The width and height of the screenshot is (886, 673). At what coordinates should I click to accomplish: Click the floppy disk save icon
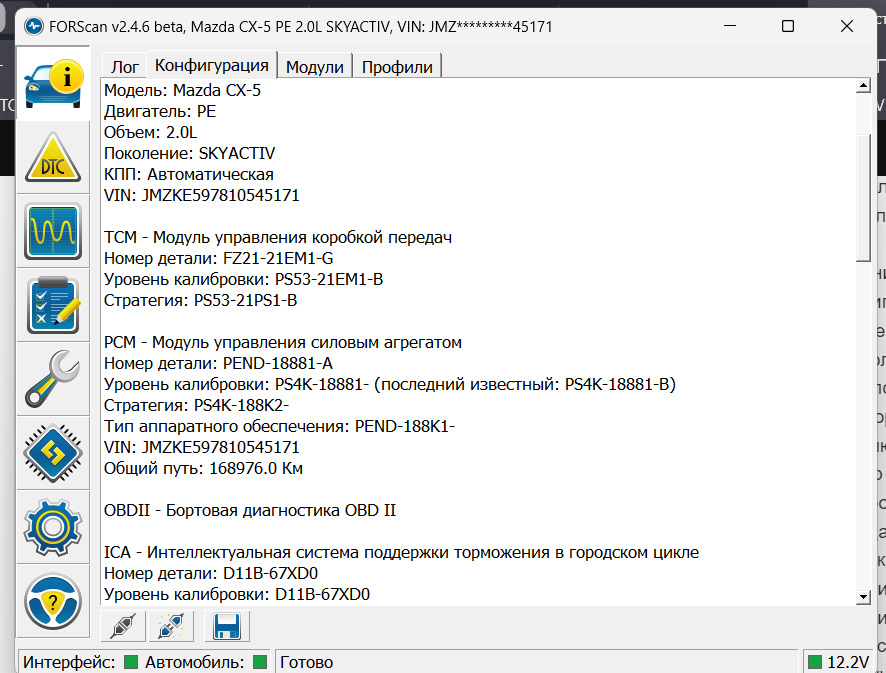click(227, 626)
